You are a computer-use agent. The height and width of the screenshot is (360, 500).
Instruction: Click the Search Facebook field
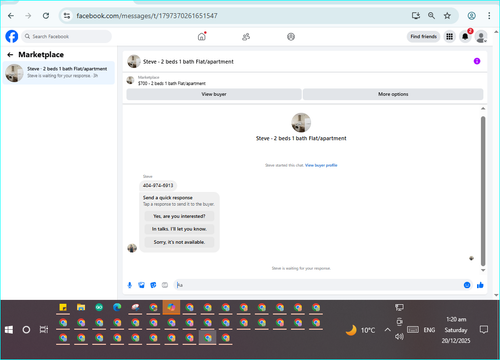pyautogui.click(x=67, y=36)
